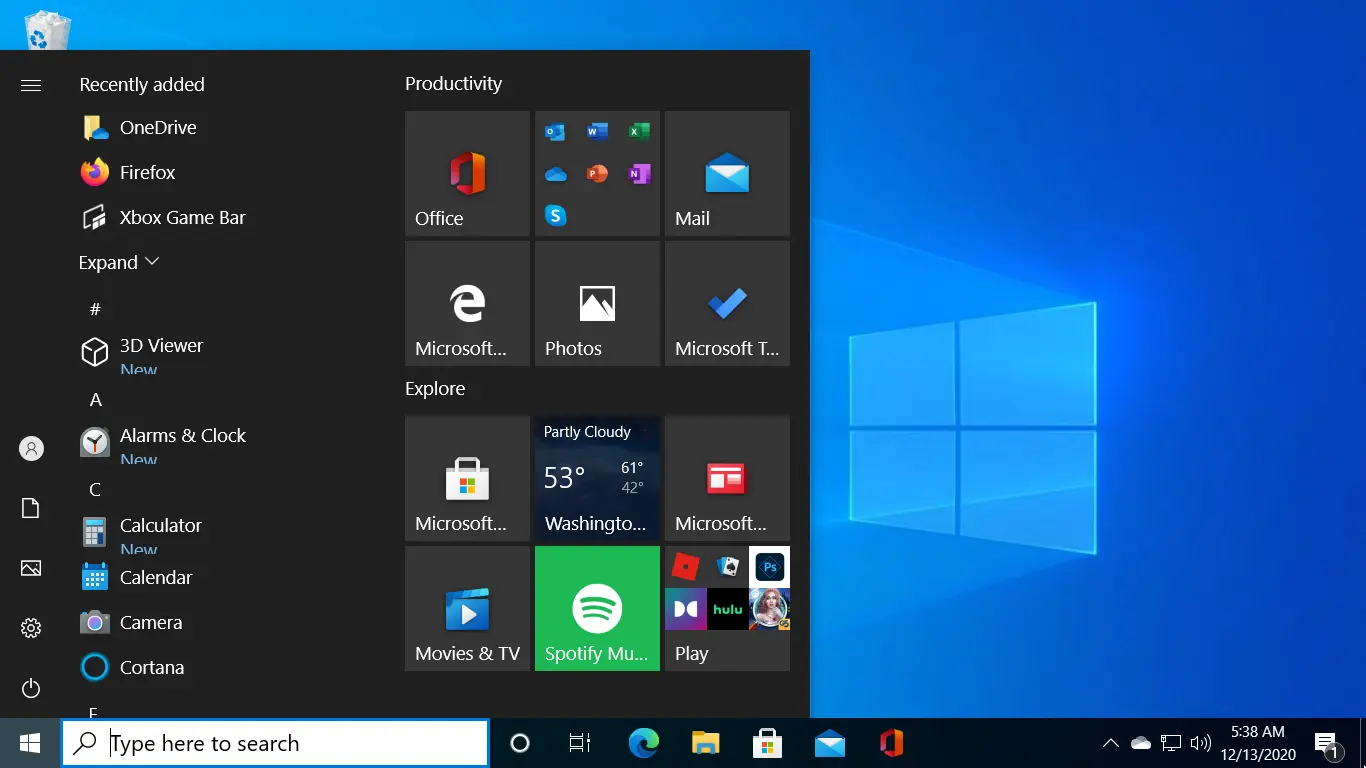Click the C letter header in app list
Screen dimensions: 1366x768
(96, 490)
